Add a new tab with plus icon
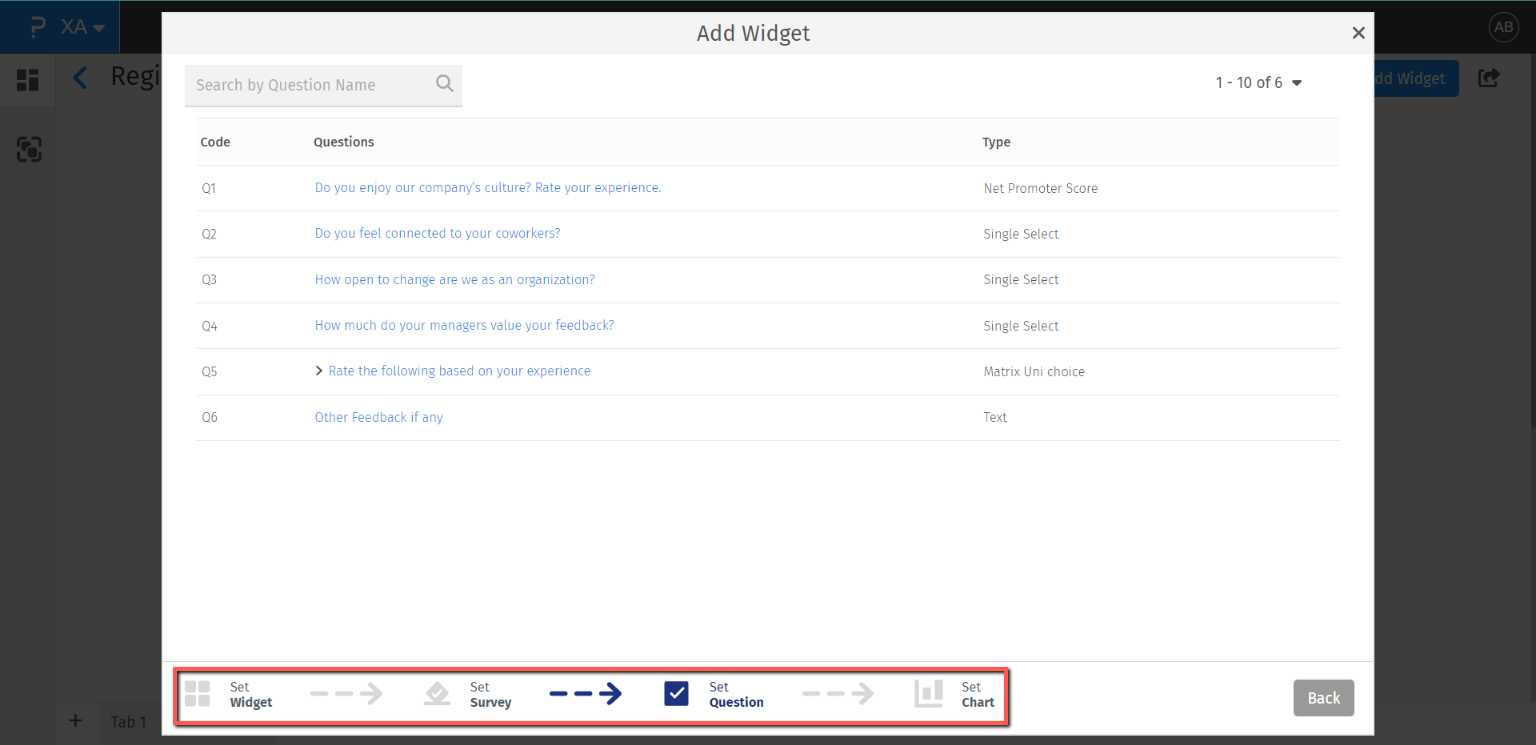 [x=75, y=721]
